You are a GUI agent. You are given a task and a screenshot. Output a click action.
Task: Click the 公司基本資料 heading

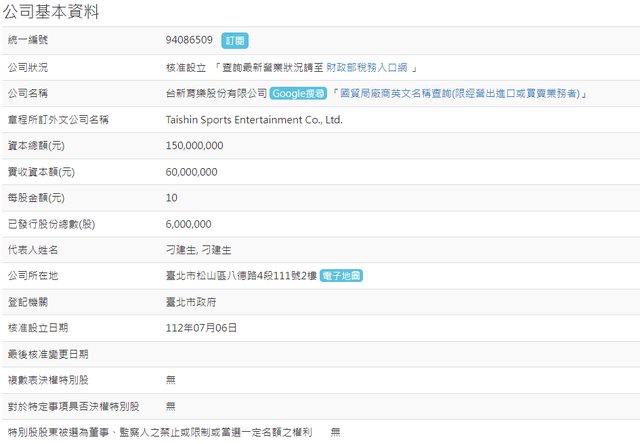pyautogui.click(x=64, y=12)
